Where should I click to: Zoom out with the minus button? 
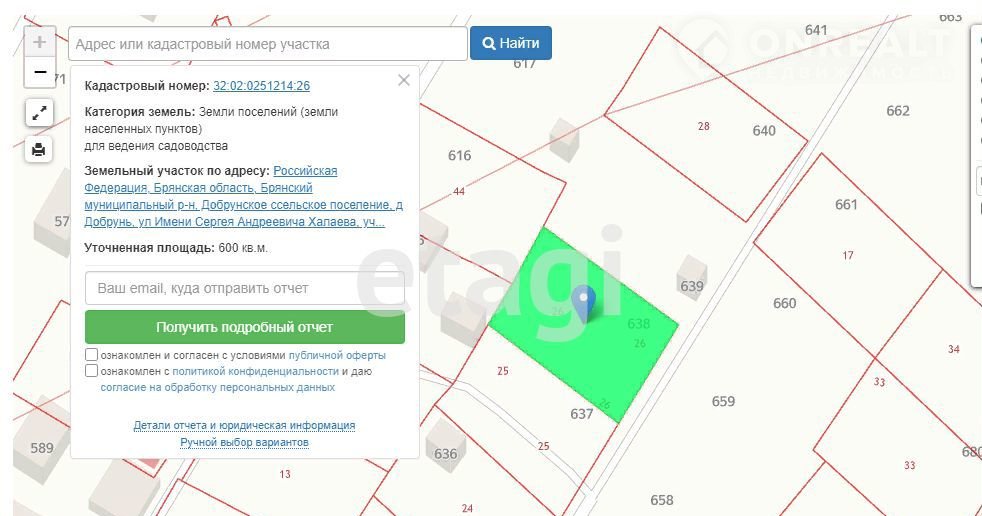pos(39,72)
